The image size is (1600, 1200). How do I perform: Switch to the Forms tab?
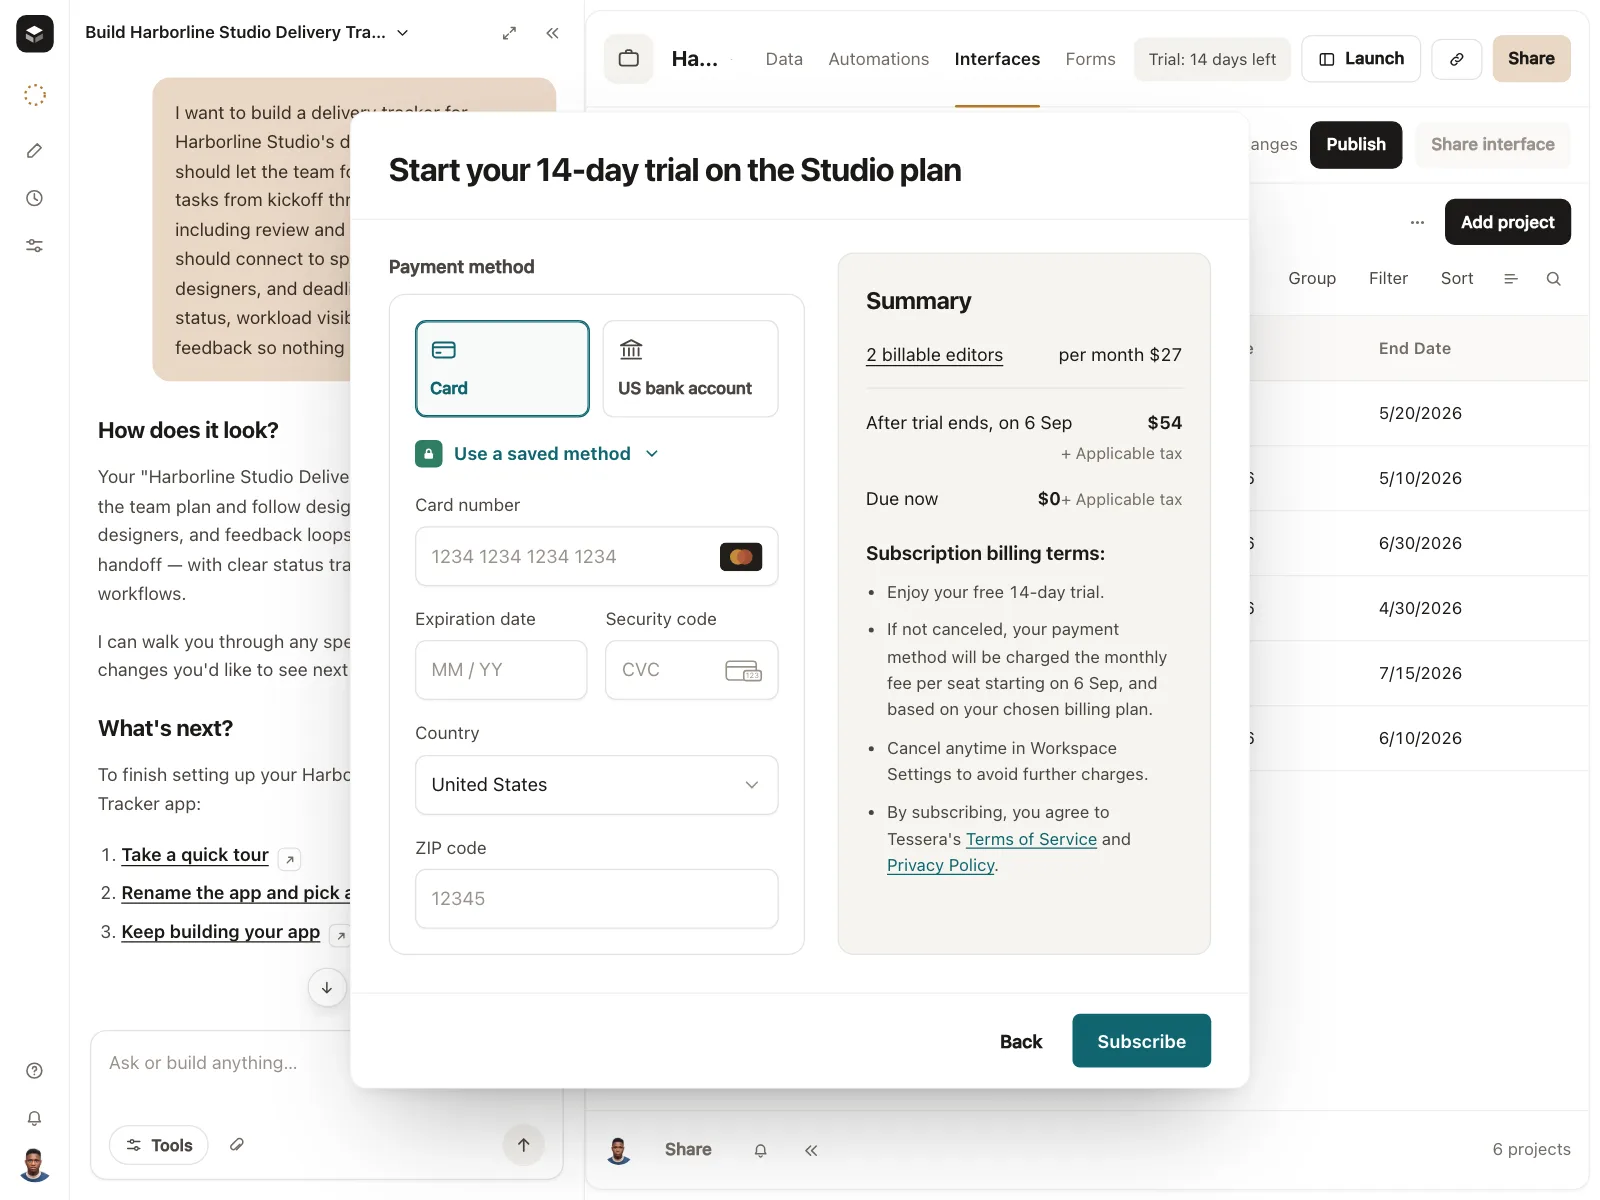(x=1090, y=59)
